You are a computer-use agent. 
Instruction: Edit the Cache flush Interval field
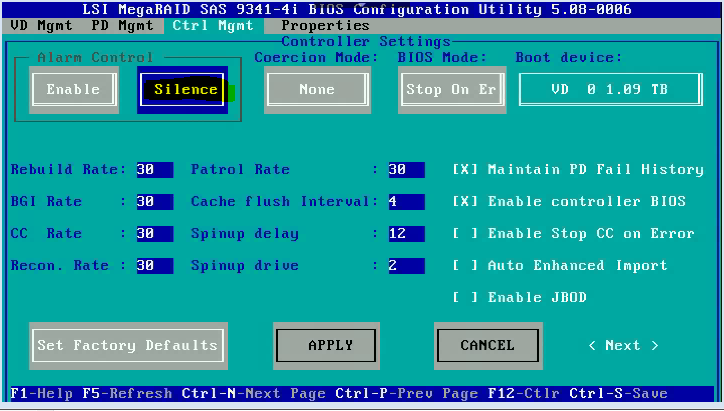click(x=407, y=202)
